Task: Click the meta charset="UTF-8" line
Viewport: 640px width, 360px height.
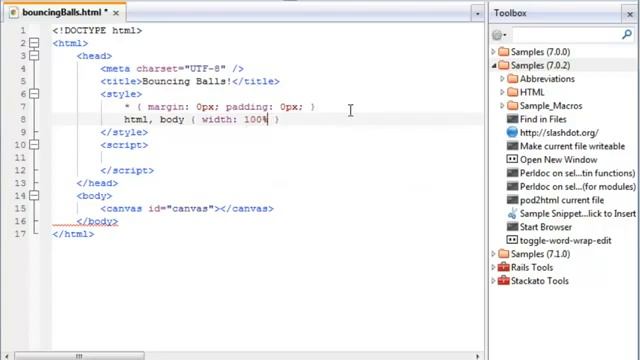Action: [172, 69]
